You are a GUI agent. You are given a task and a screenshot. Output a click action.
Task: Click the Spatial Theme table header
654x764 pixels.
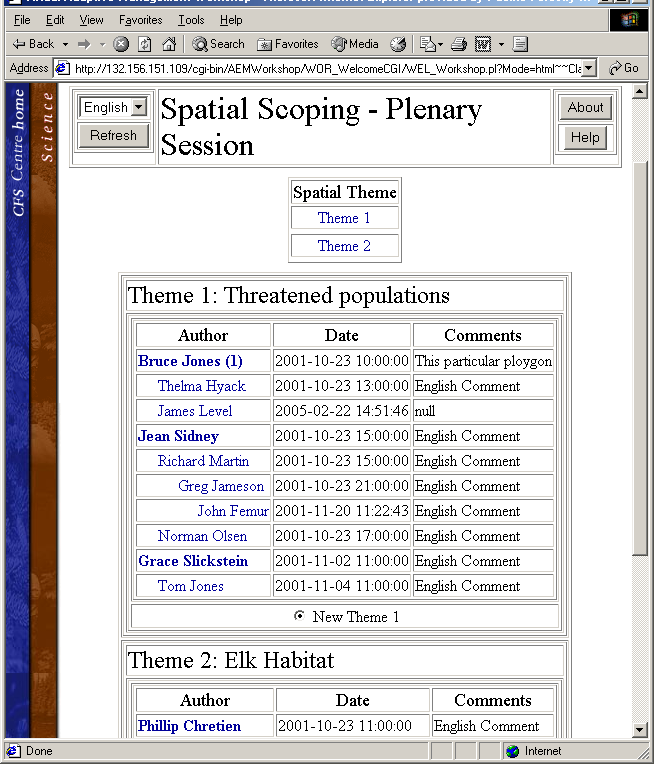click(x=345, y=192)
